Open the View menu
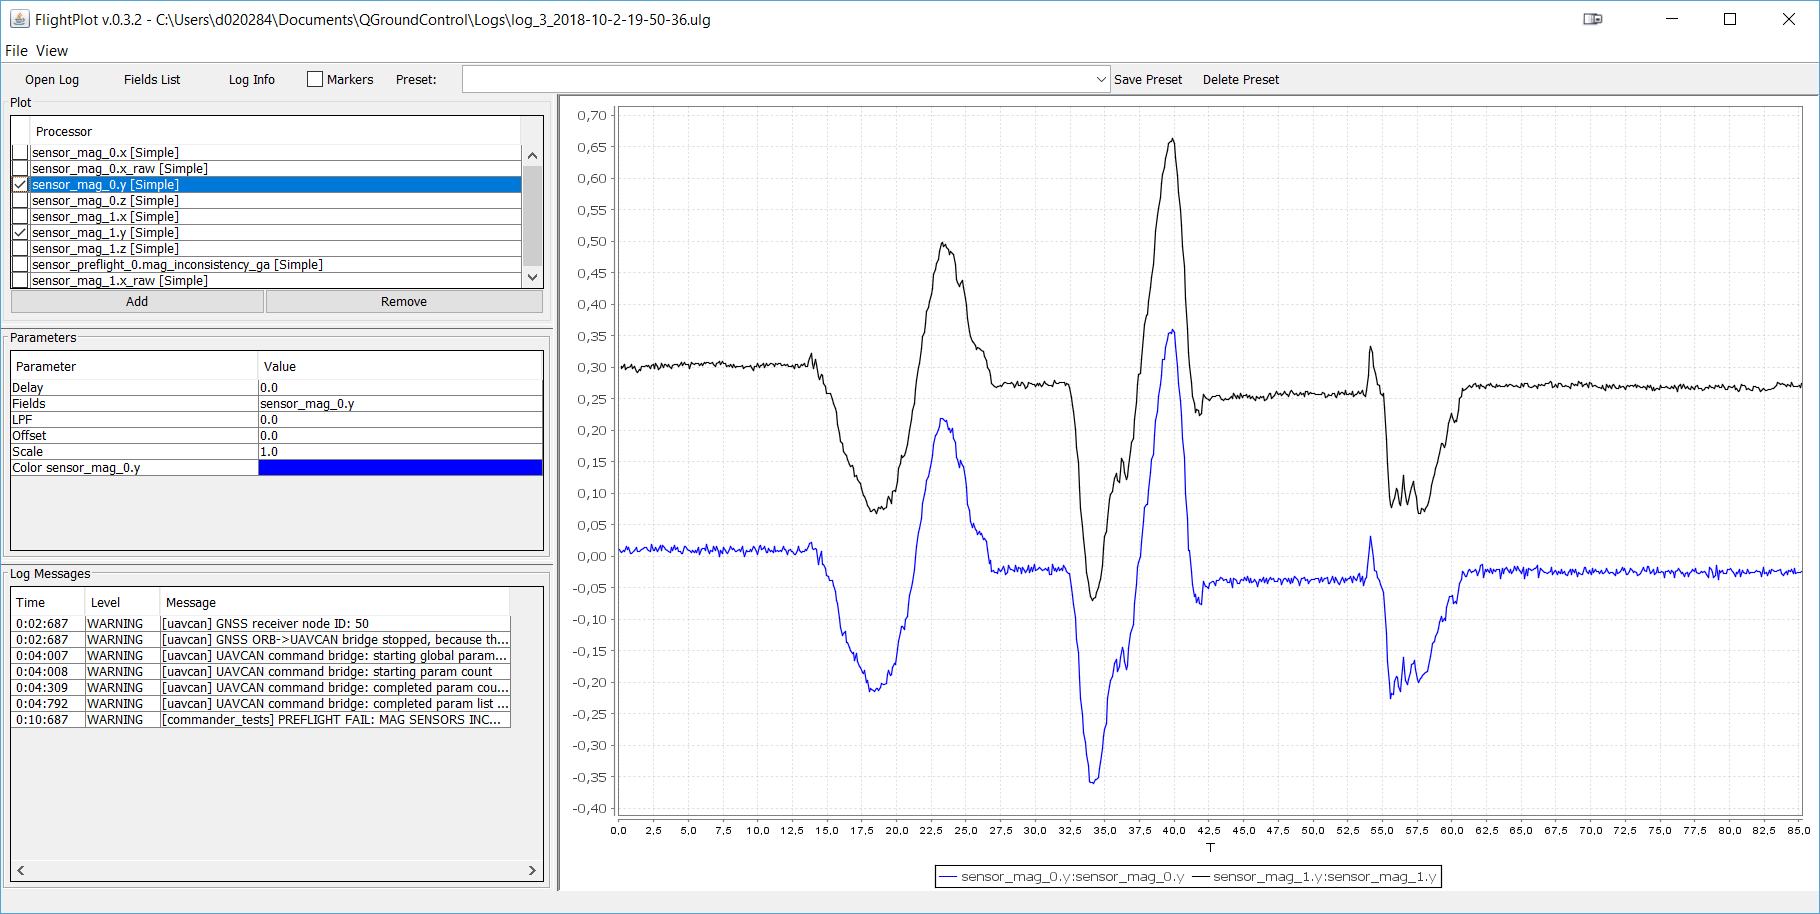The width and height of the screenshot is (1820, 914). tap(51, 50)
